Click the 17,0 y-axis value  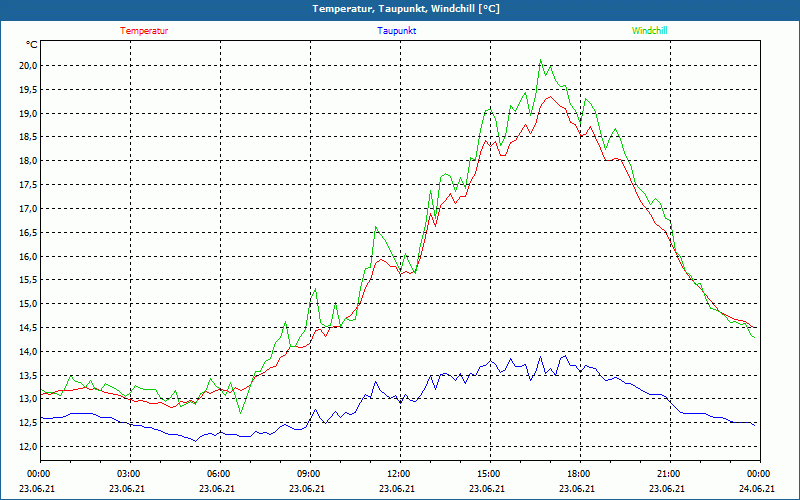29,208
